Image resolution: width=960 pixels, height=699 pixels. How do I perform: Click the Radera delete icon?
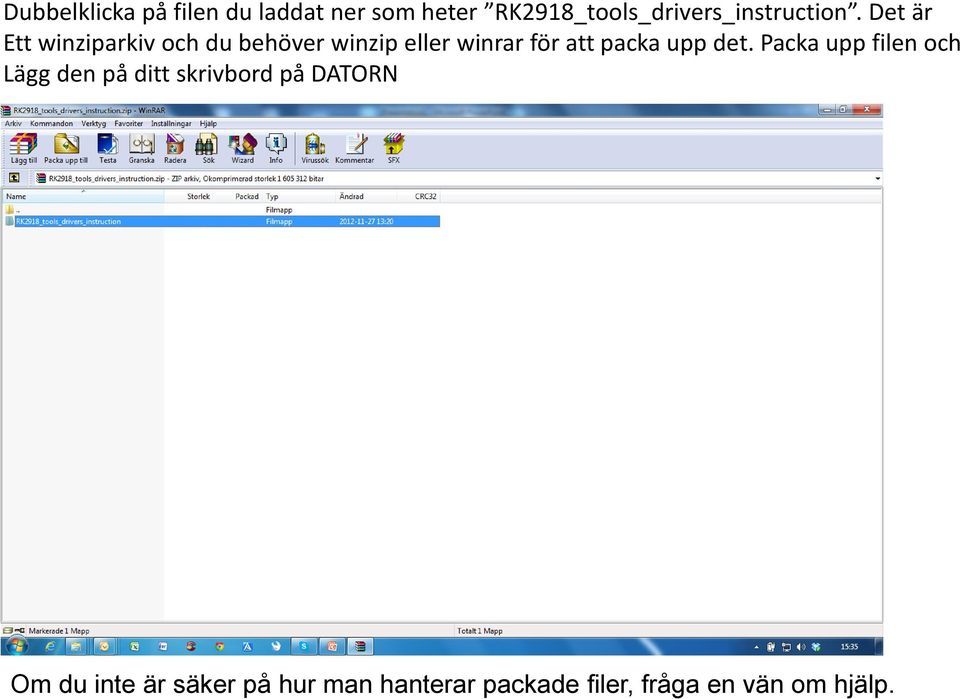click(x=175, y=149)
